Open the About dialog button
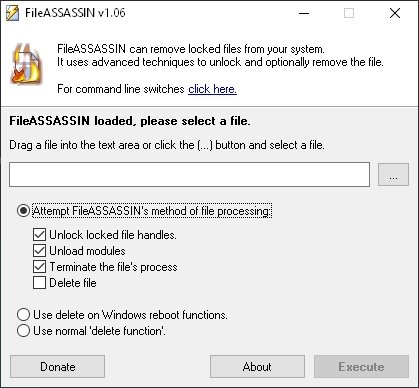This screenshot has height=388, width=419. tap(257, 367)
